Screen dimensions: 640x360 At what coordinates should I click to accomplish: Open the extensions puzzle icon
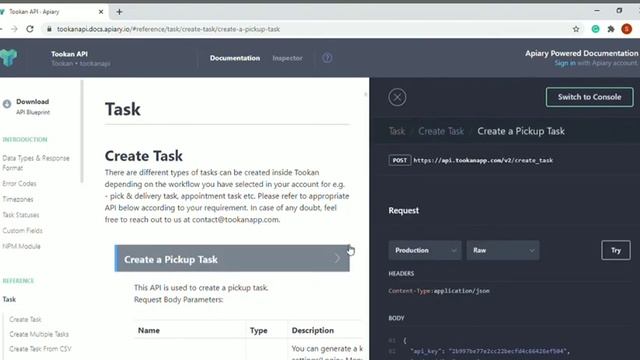611,29
